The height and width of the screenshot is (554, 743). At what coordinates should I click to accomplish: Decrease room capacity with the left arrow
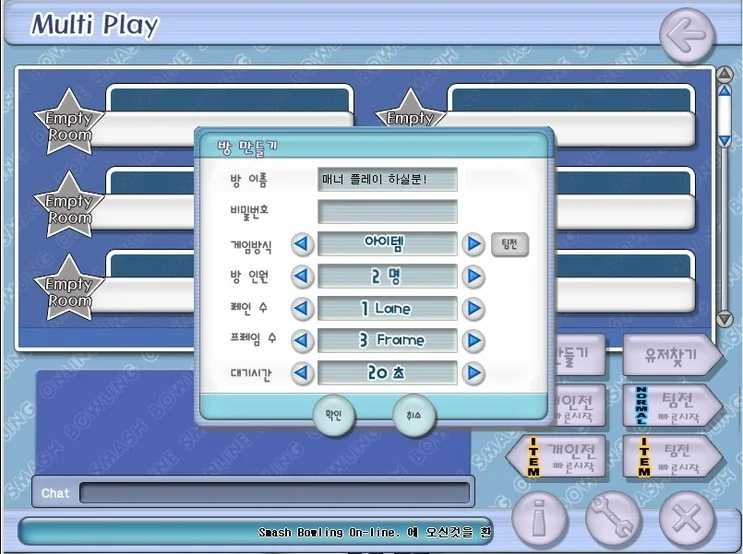[x=302, y=276]
